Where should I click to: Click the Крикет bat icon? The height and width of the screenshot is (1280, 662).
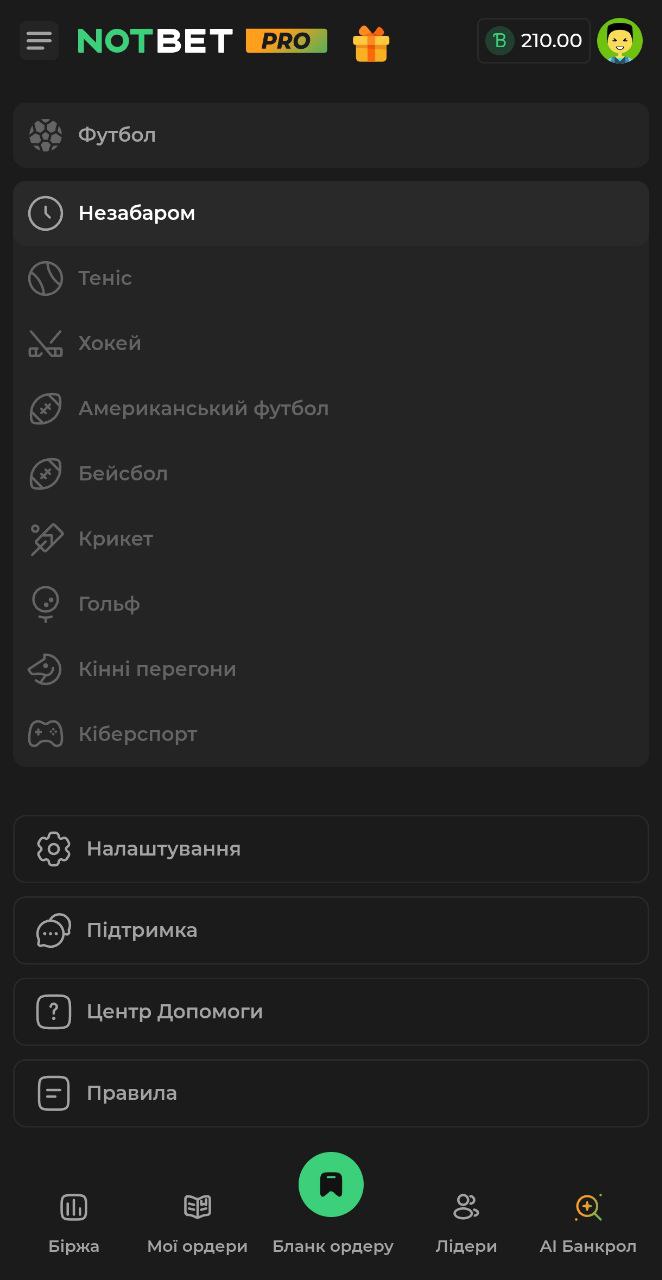pyautogui.click(x=45, y=538)
